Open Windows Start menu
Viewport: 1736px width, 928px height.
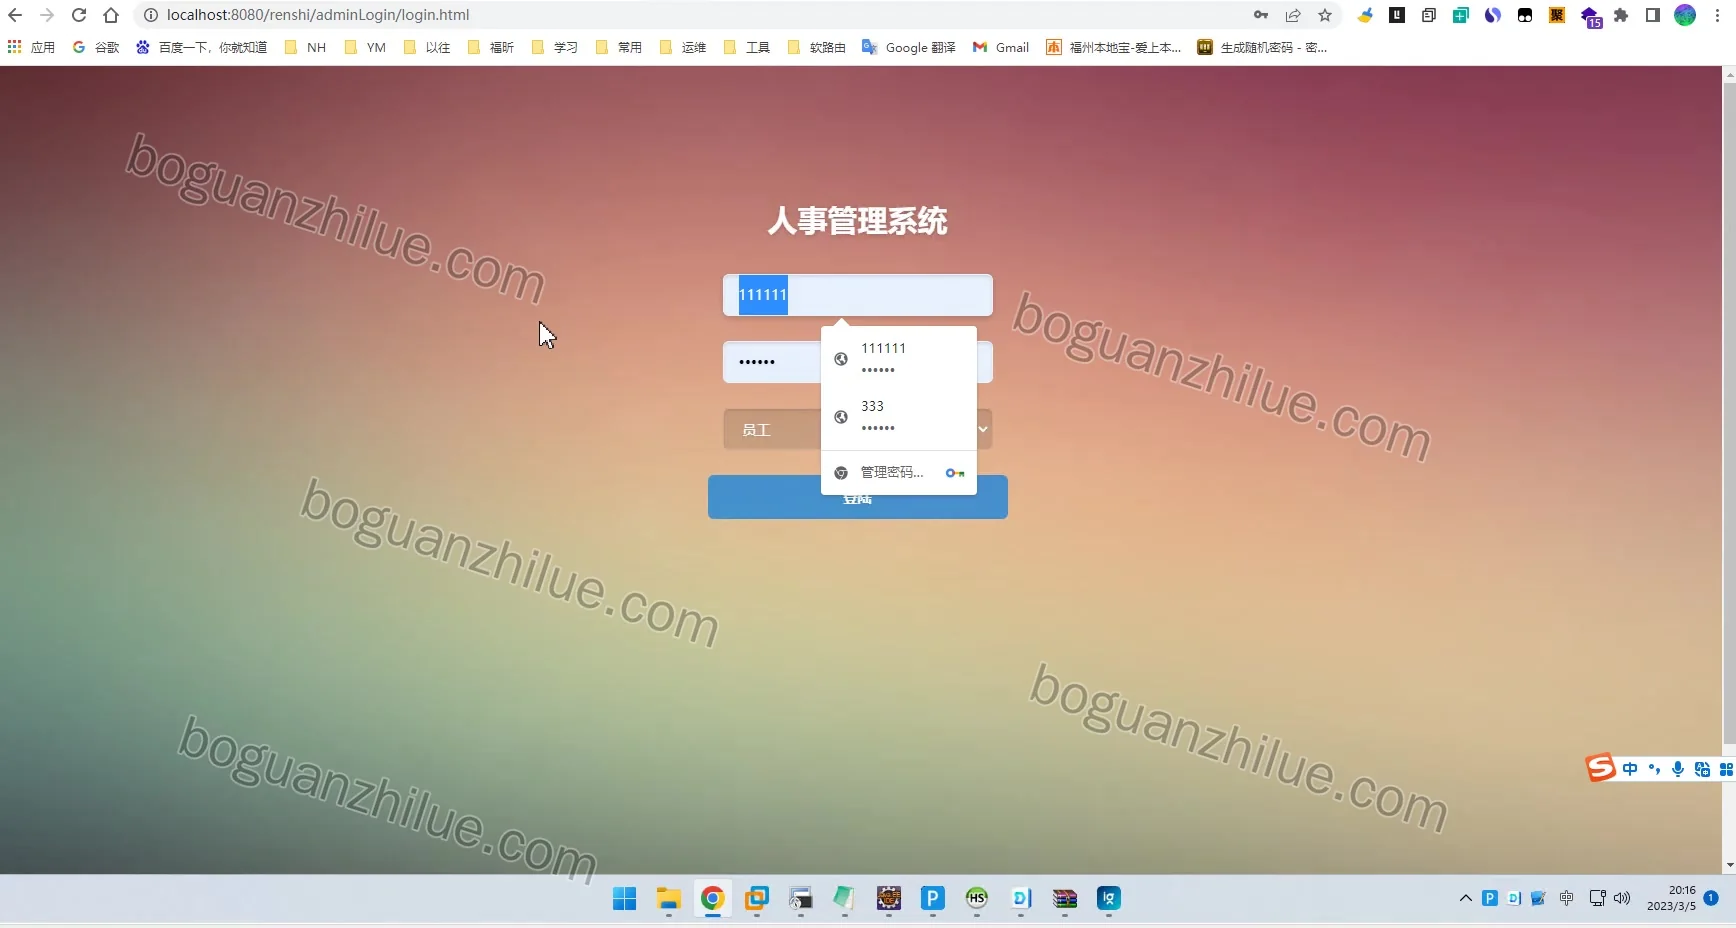pos(625,899)
